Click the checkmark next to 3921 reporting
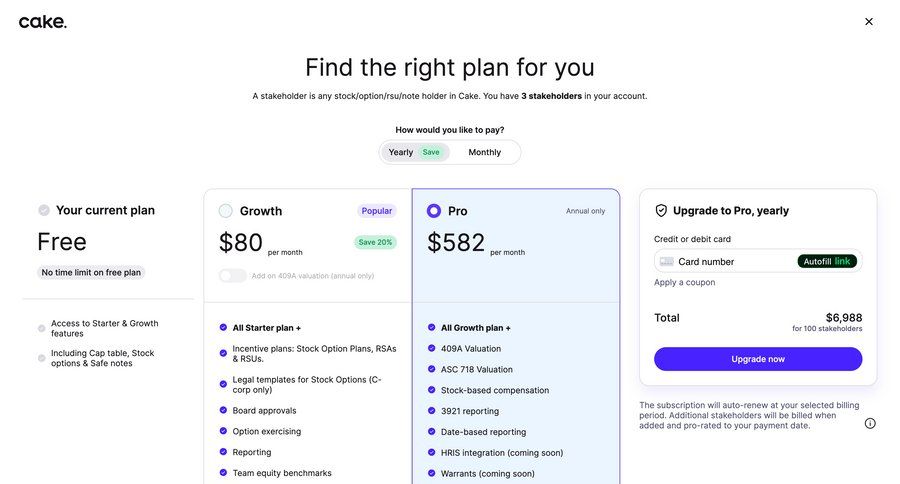 coord(432,411)
